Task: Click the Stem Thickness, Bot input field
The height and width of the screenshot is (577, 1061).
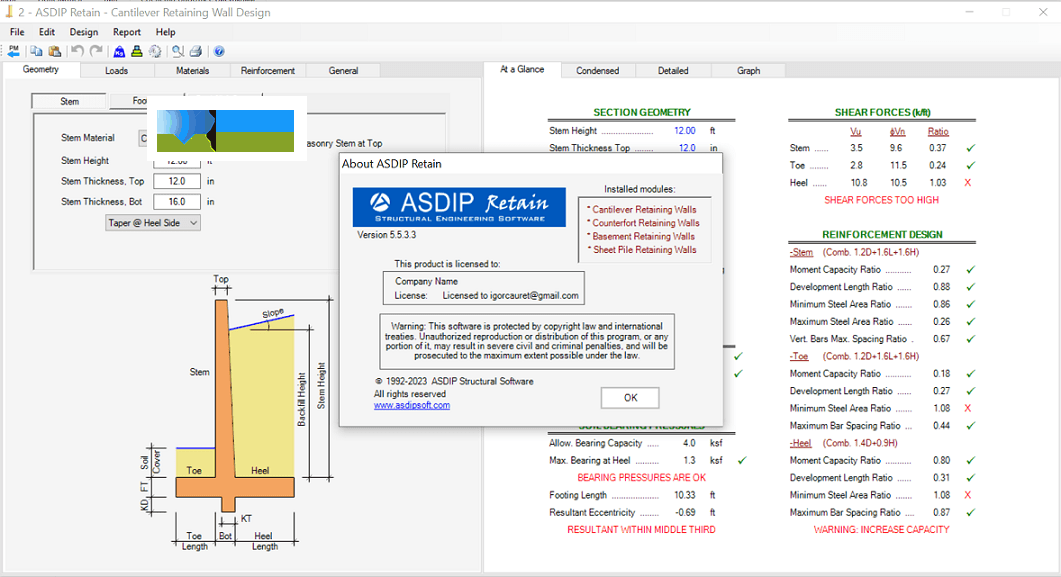Action: (x=177, y=201)
